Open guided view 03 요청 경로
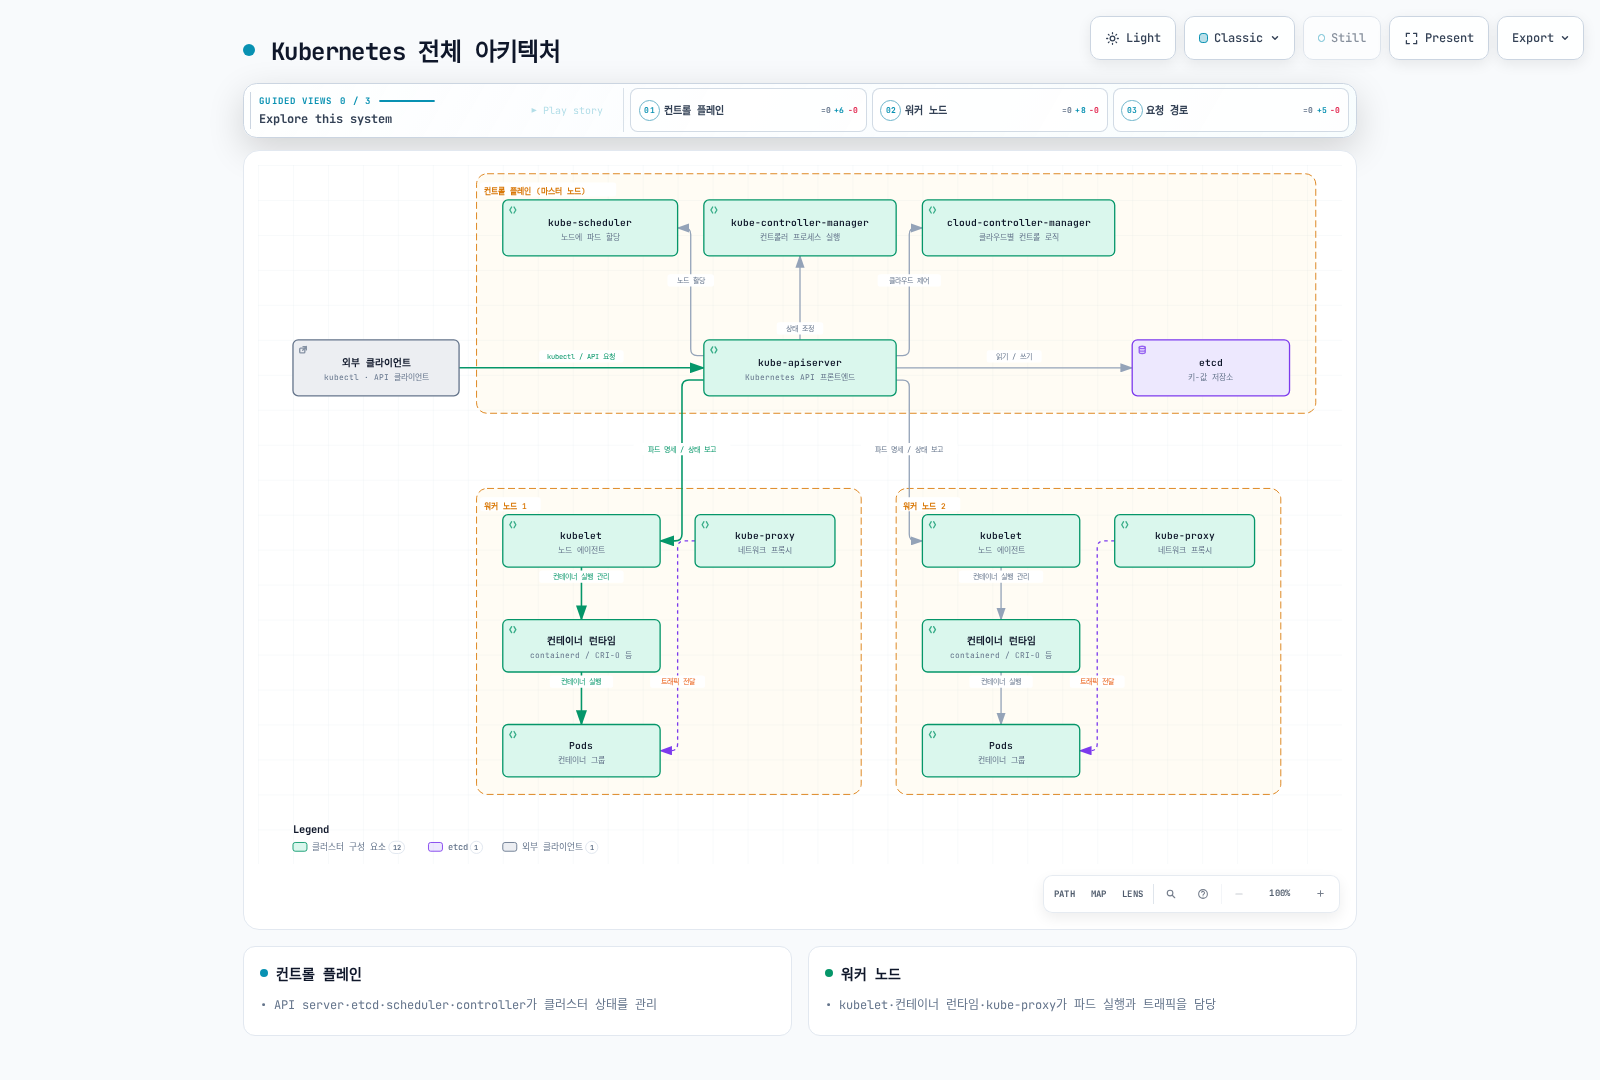Image resolution: width=1600 pixels, height=1080 pixels. pos(1231,110)
